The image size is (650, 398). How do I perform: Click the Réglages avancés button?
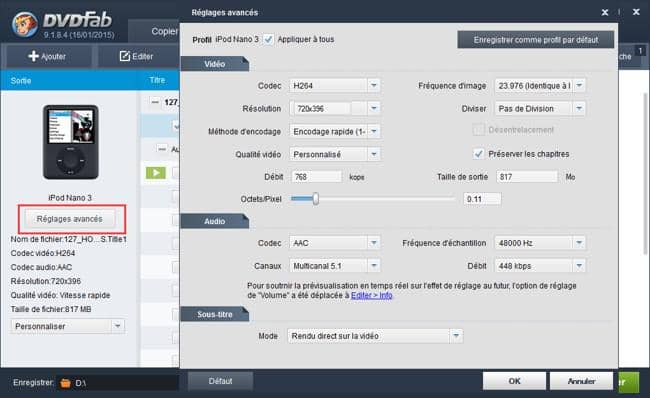coord(70,218)
